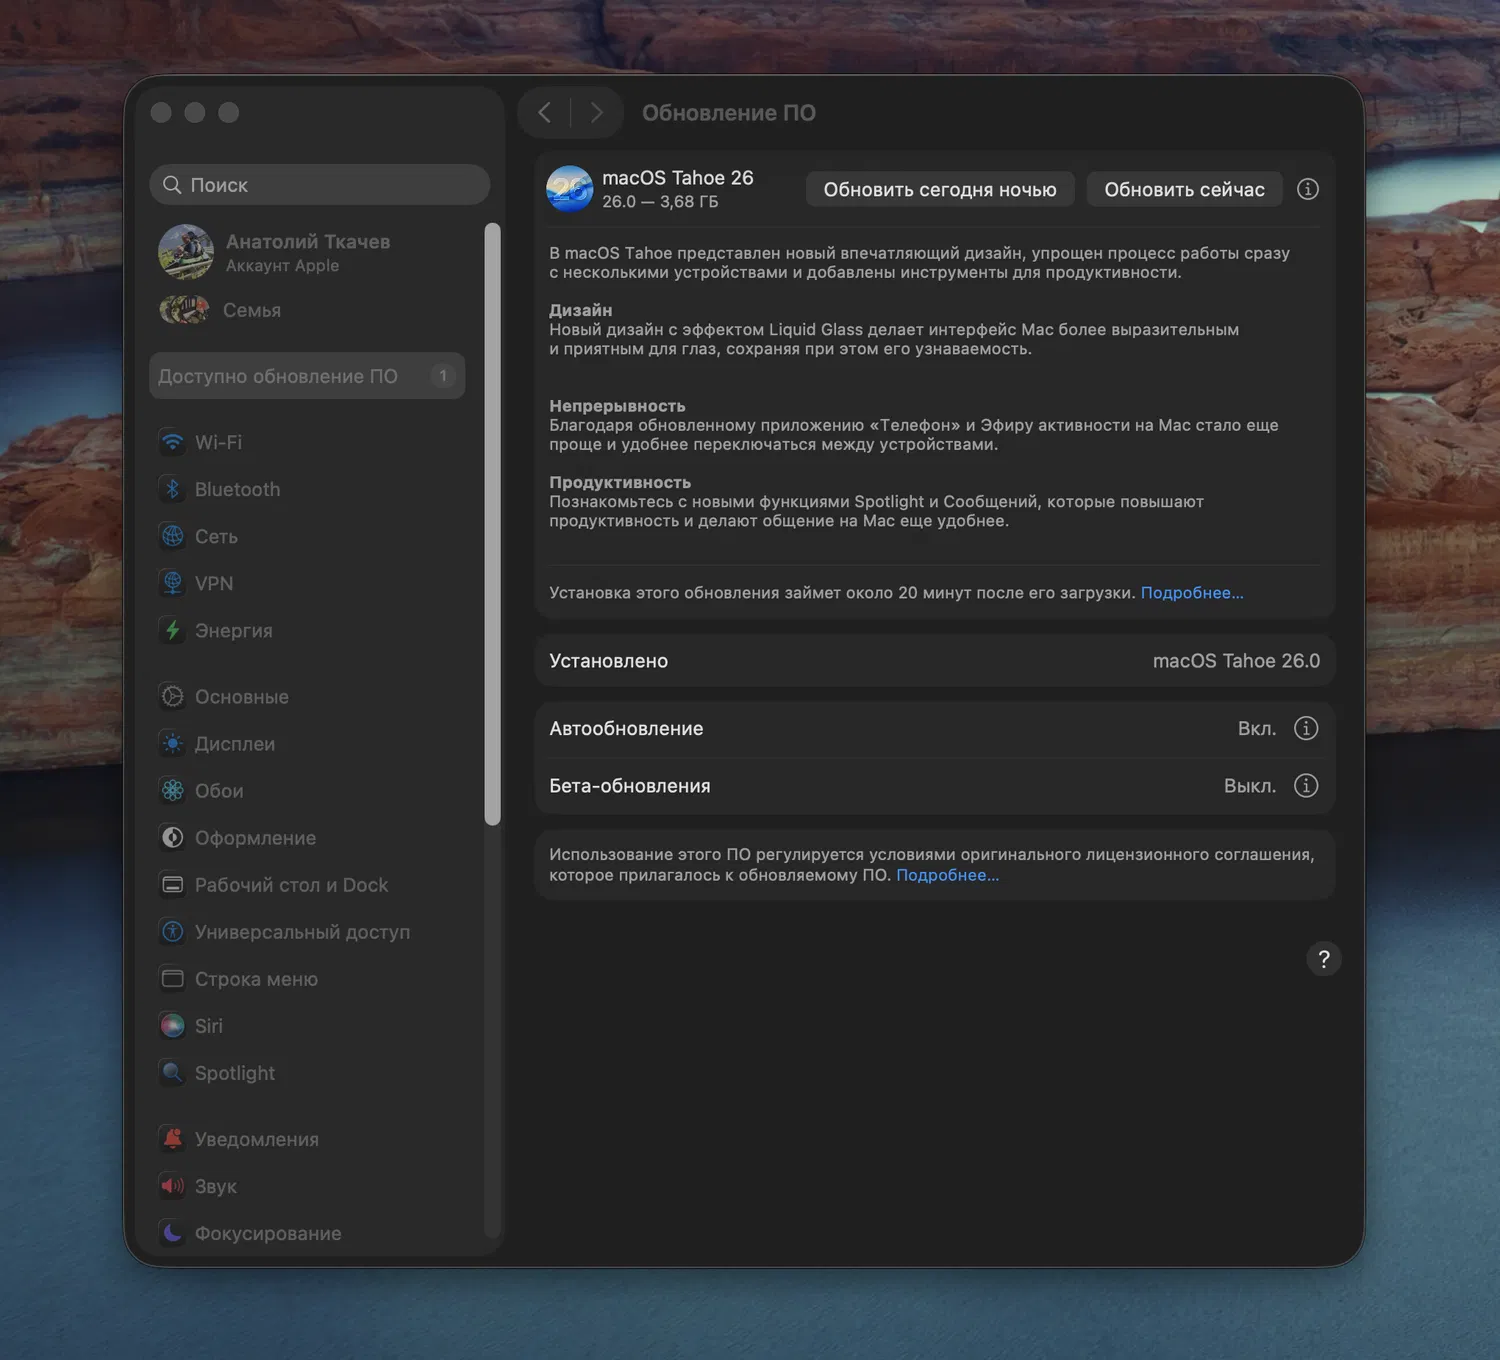Click the Bluetooth icon in sidebar
The width and height of the screenshot is (1500, 1360).
[173, 489]
